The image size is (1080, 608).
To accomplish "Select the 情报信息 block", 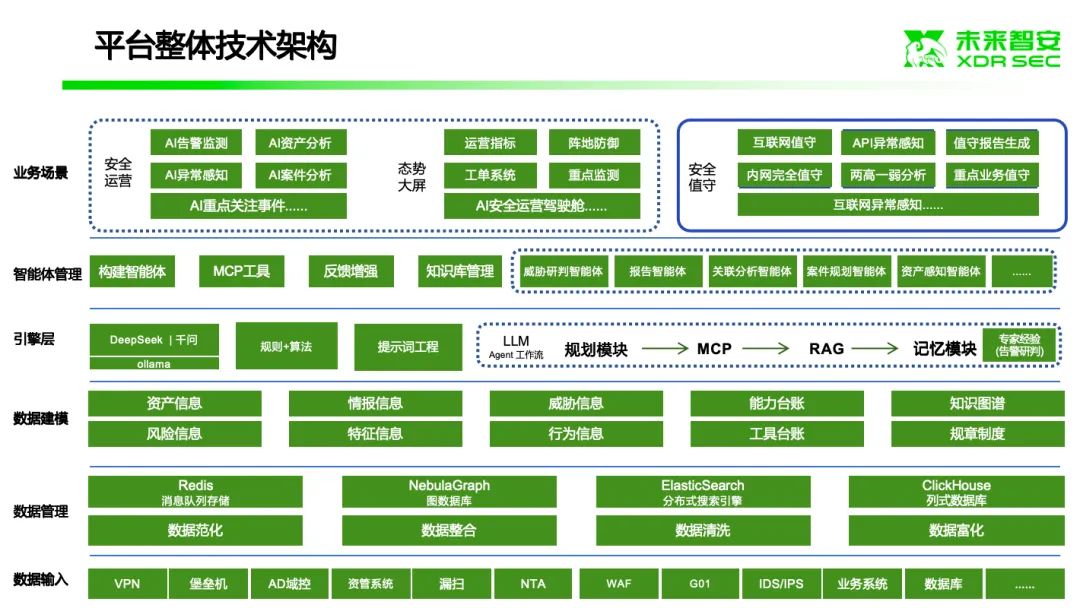I will click(x=375, y=403).
